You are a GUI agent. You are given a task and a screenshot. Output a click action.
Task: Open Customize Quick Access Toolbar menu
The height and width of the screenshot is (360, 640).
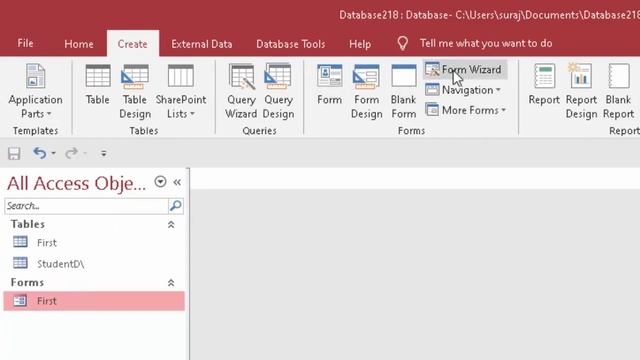click(104, 153)
